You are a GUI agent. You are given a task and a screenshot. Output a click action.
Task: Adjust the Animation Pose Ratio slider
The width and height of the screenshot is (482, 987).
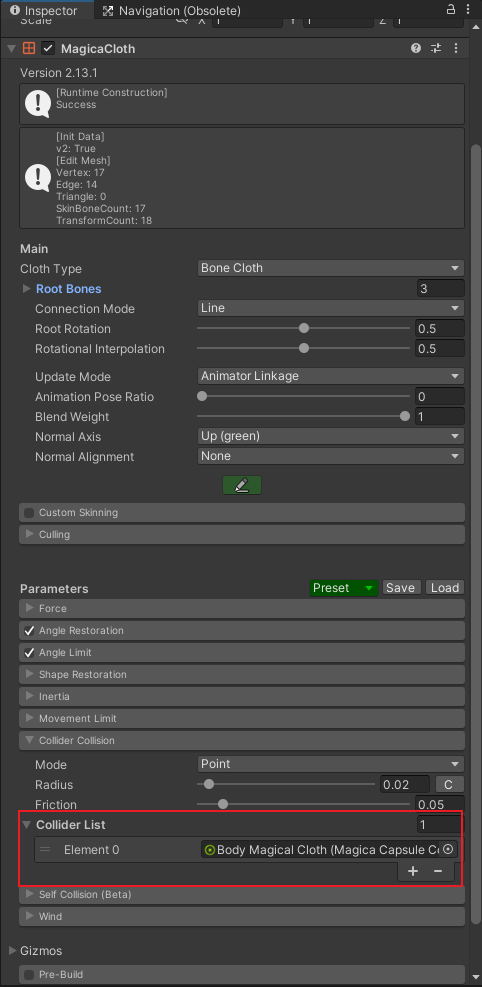pos(303,397)
